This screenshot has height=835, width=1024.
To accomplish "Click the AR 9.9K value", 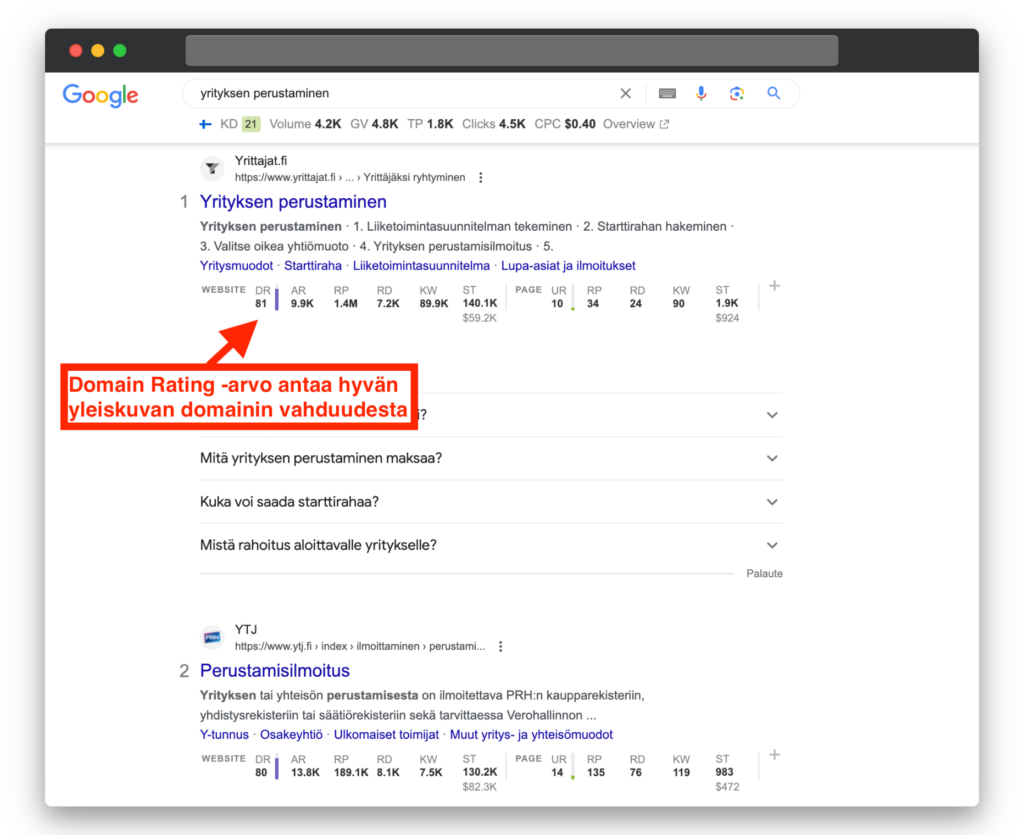I will pos(302,304).
